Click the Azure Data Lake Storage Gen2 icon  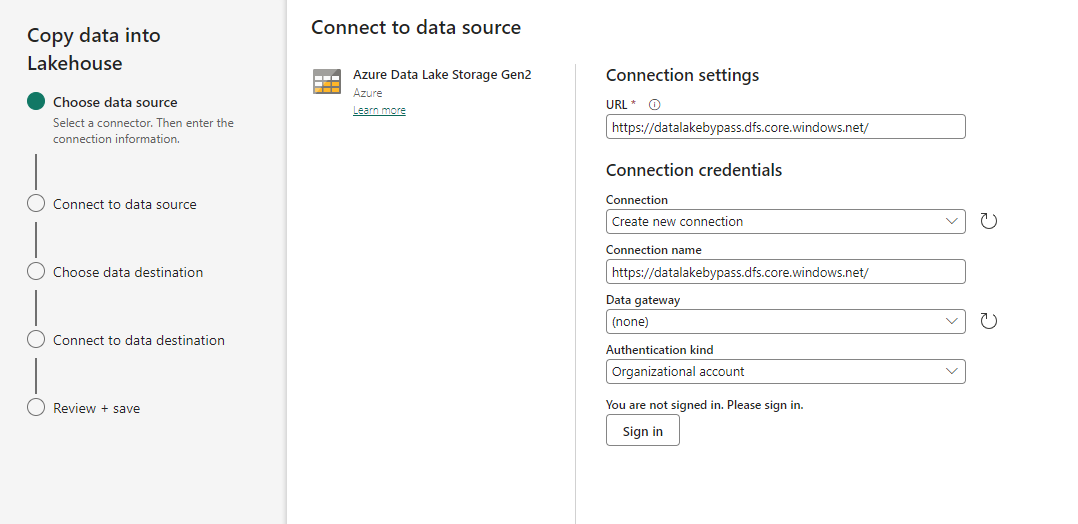pos(327,83)
